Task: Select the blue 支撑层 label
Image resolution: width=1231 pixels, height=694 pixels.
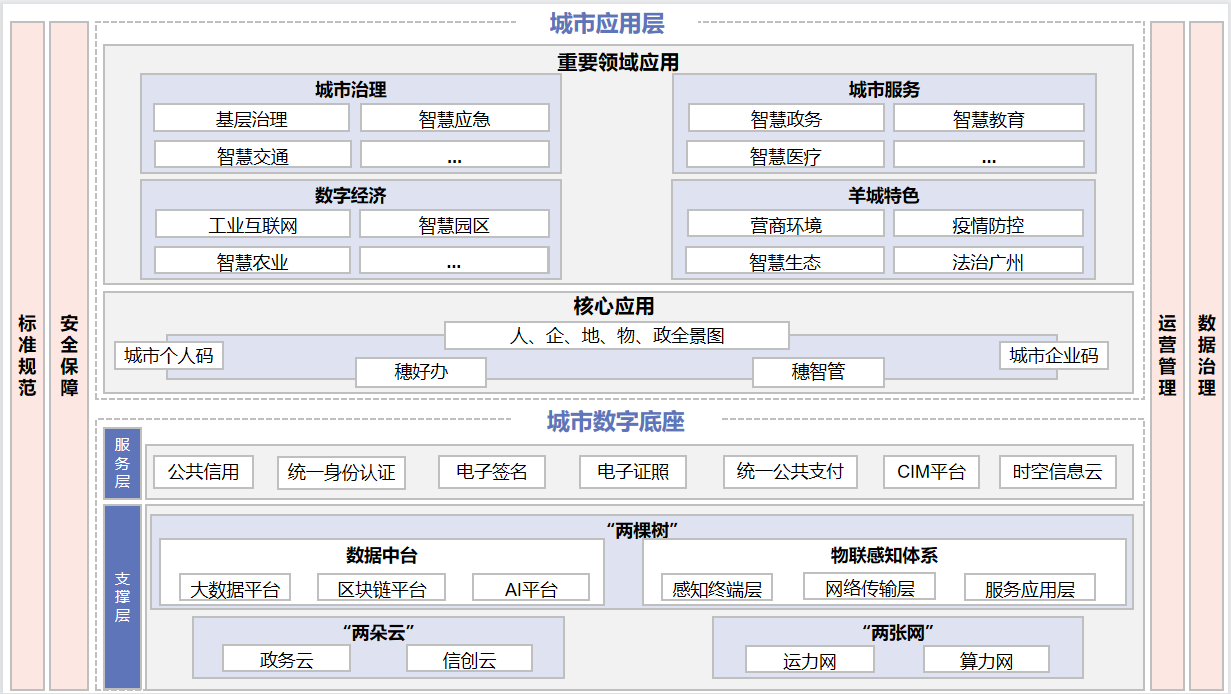Action: (122, 597)
